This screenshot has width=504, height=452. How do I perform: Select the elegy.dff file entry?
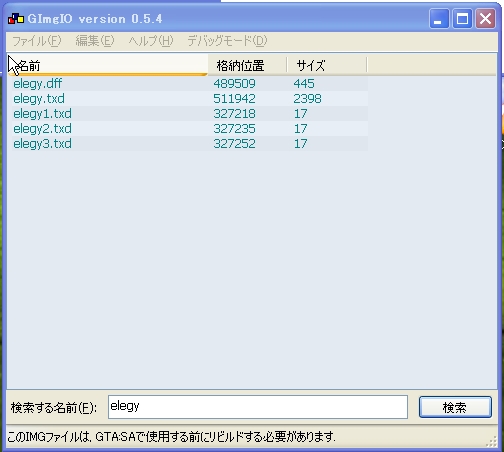point(37,83)
